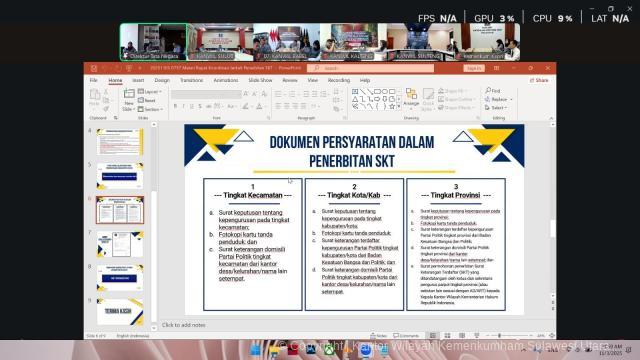Switch to the Slide Show tab

pos(260,80)
